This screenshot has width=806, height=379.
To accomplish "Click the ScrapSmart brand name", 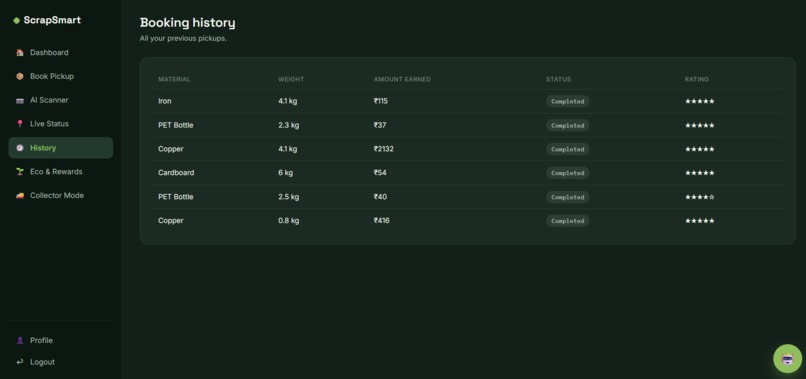I will (x=52, y=21).
